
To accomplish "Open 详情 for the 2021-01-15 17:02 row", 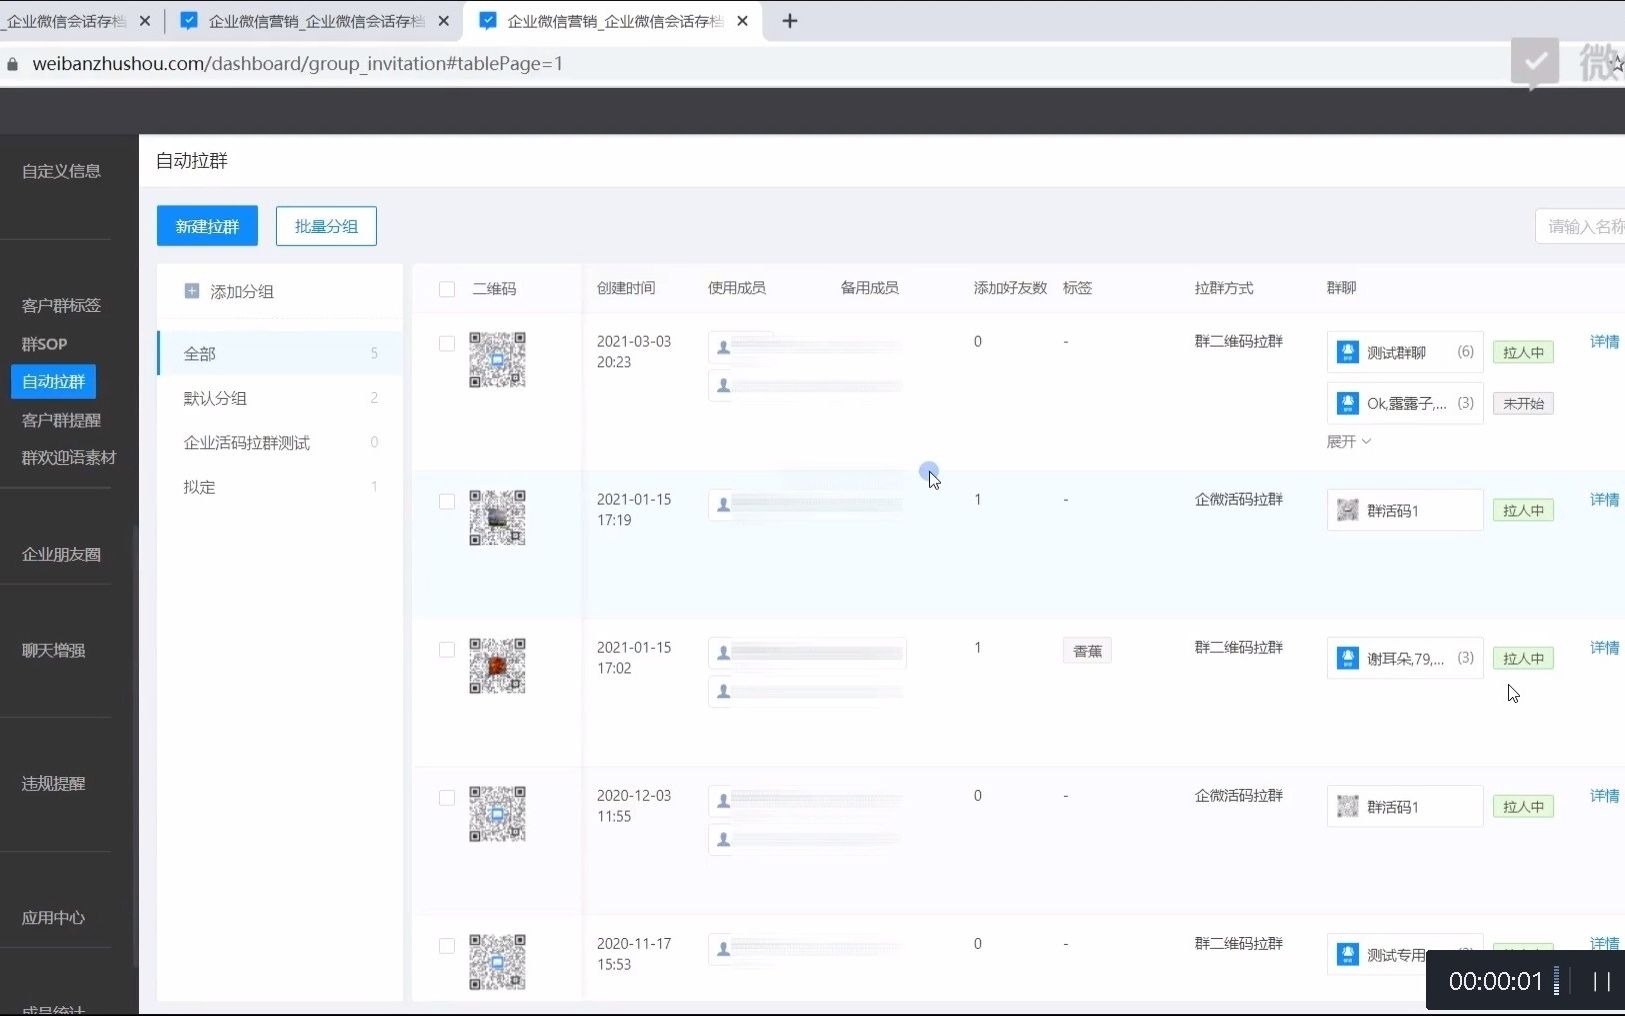I will [1604, 647].
